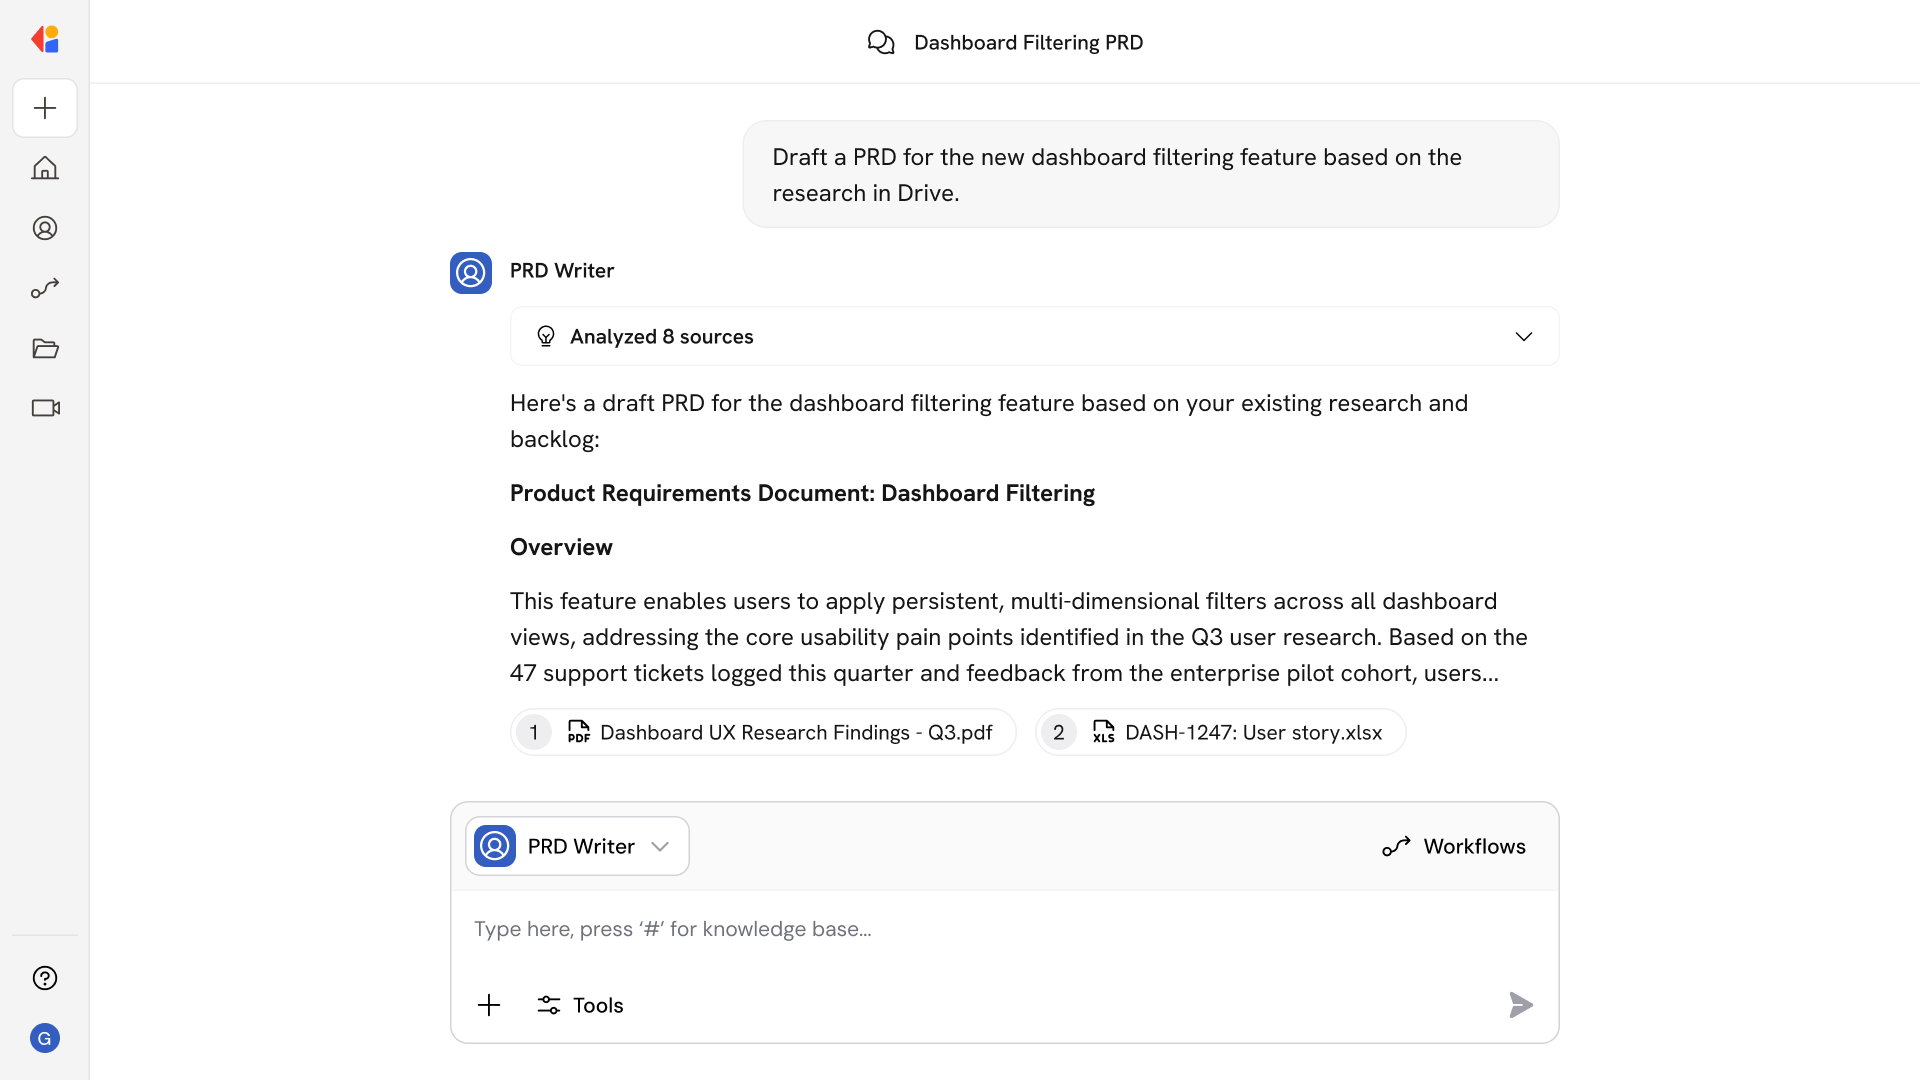Open the agents profile icon in sidebar

click(45, 228)
